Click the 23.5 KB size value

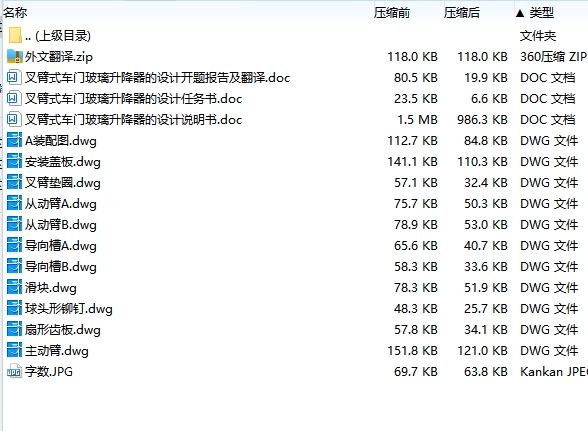click(x=416, y=98)
